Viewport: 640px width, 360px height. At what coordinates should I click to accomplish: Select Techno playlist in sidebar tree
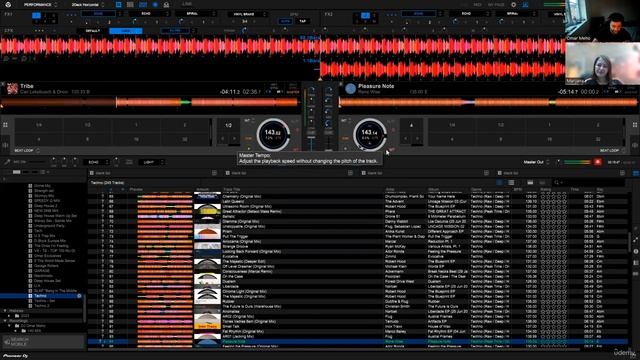coord(41,296)
